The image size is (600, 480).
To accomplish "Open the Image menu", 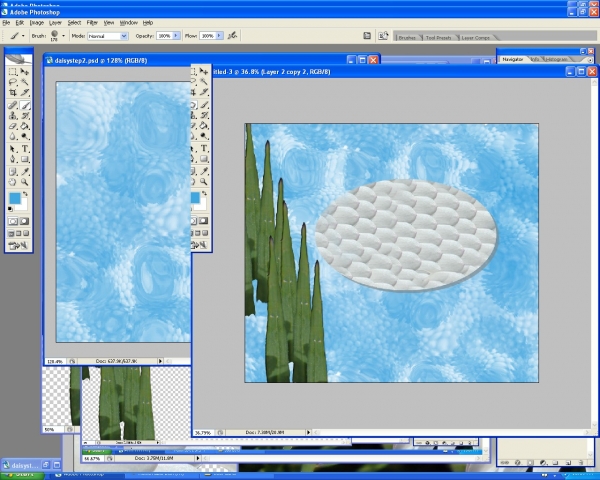I will pyautogui.click(x=37, y=23).
